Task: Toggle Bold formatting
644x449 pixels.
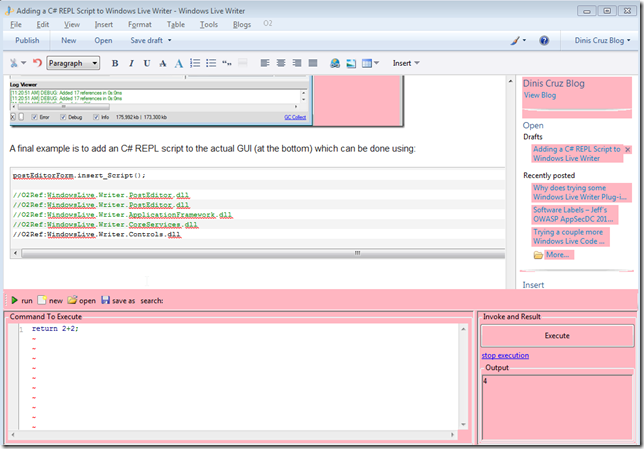Action: click(x=115, y=63)
